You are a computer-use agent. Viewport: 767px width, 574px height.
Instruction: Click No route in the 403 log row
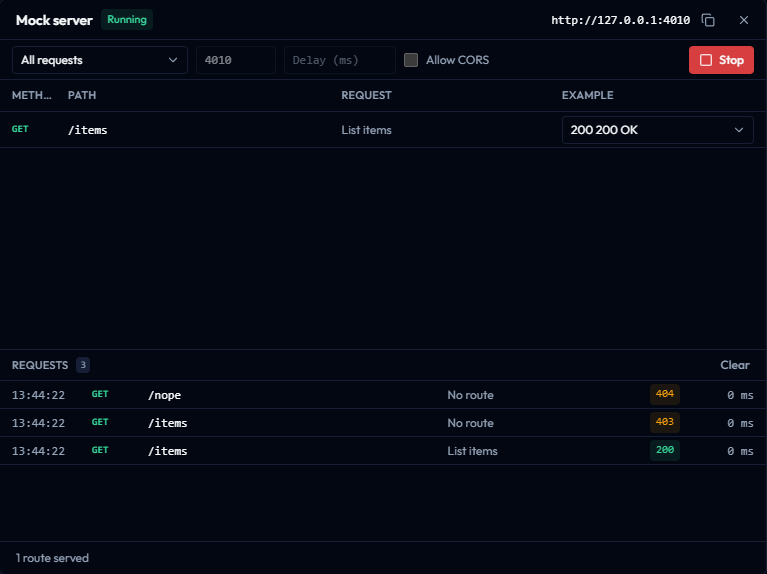click(470, 423)
